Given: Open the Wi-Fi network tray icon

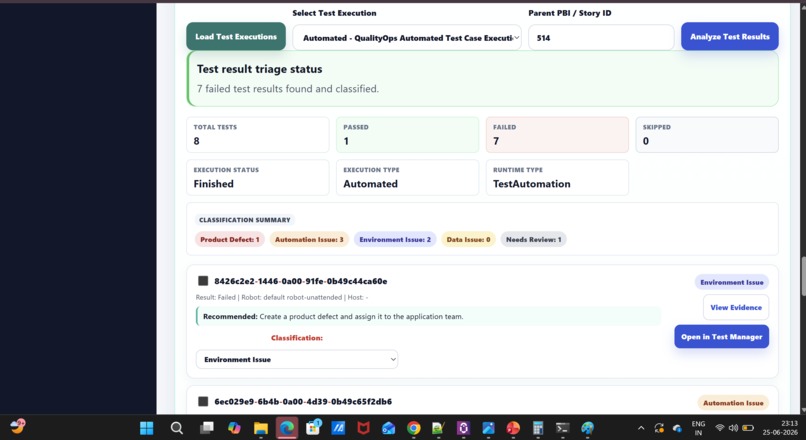Looking at the screenshot, I should point(720,428).
